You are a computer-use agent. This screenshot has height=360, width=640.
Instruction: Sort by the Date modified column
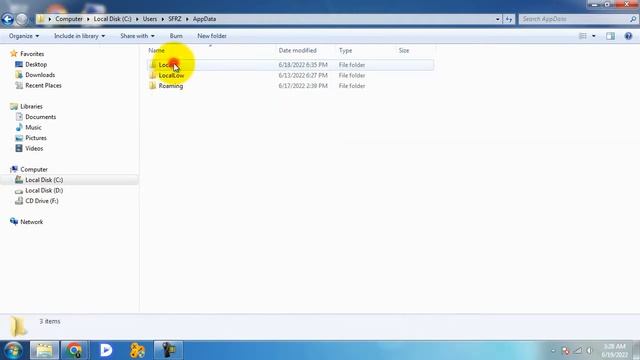(298, 51)
